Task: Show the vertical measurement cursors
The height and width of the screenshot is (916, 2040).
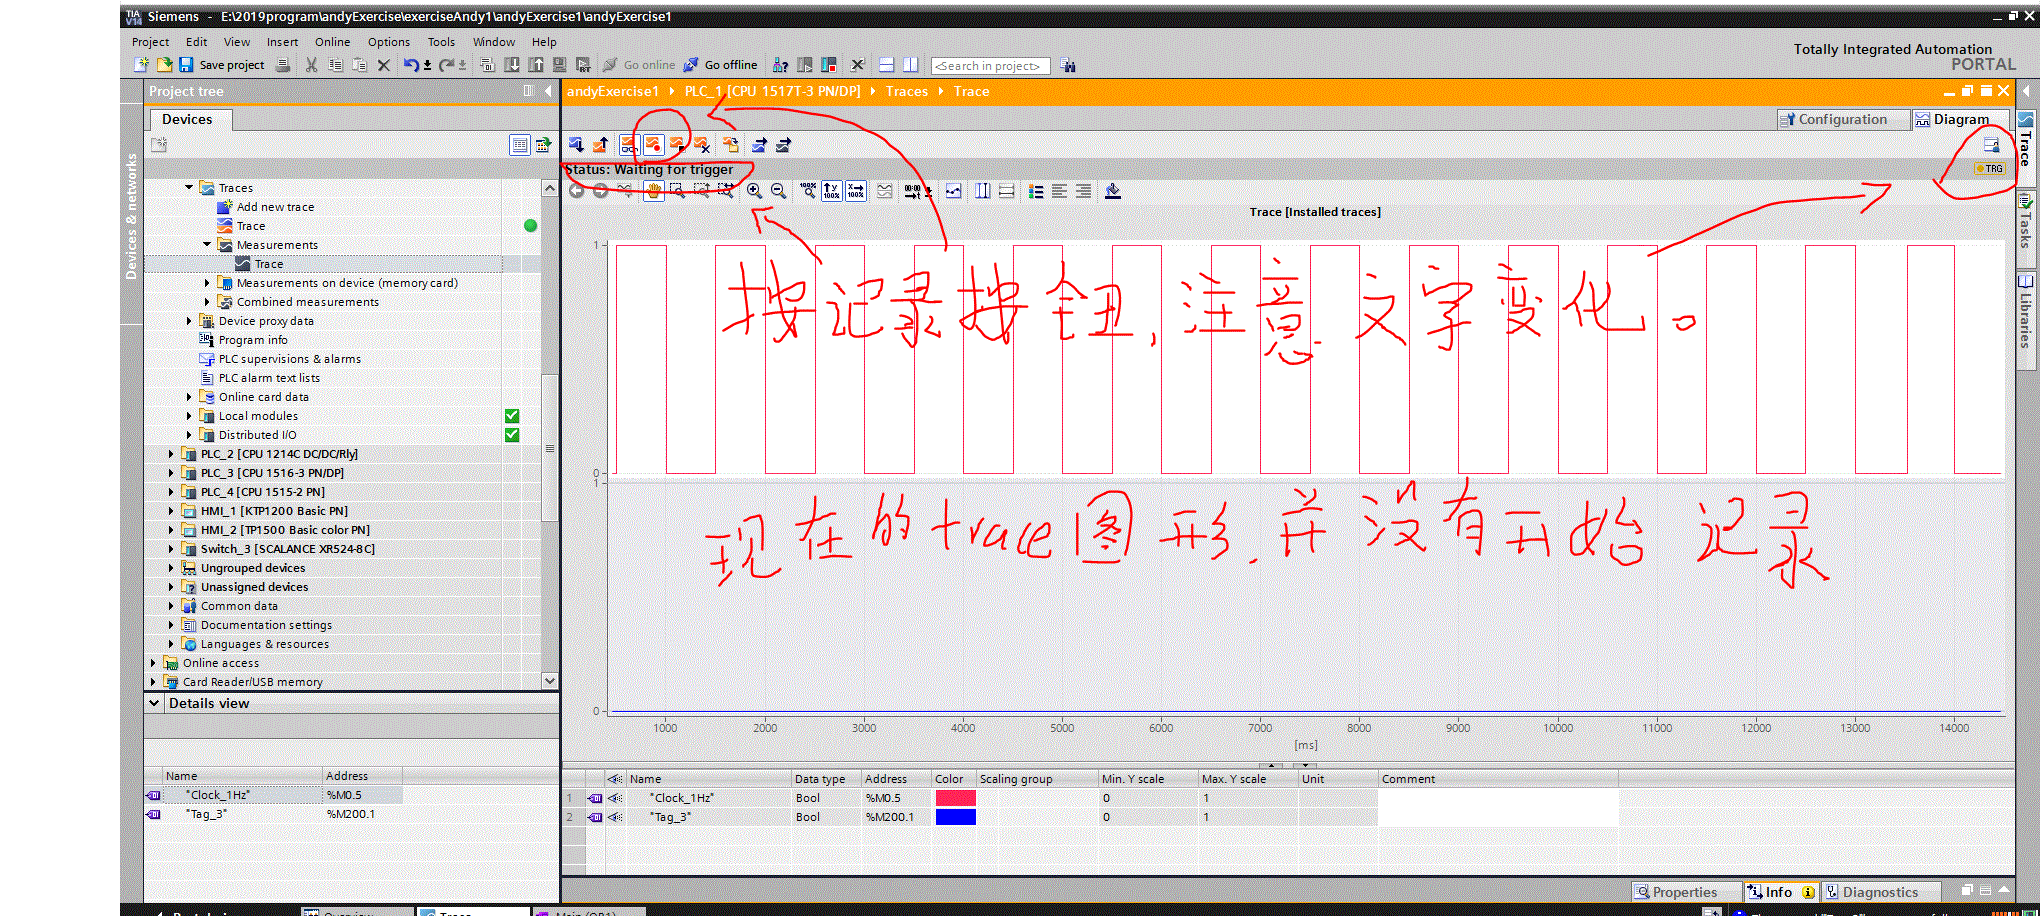Action: click(x=983, y=191)
